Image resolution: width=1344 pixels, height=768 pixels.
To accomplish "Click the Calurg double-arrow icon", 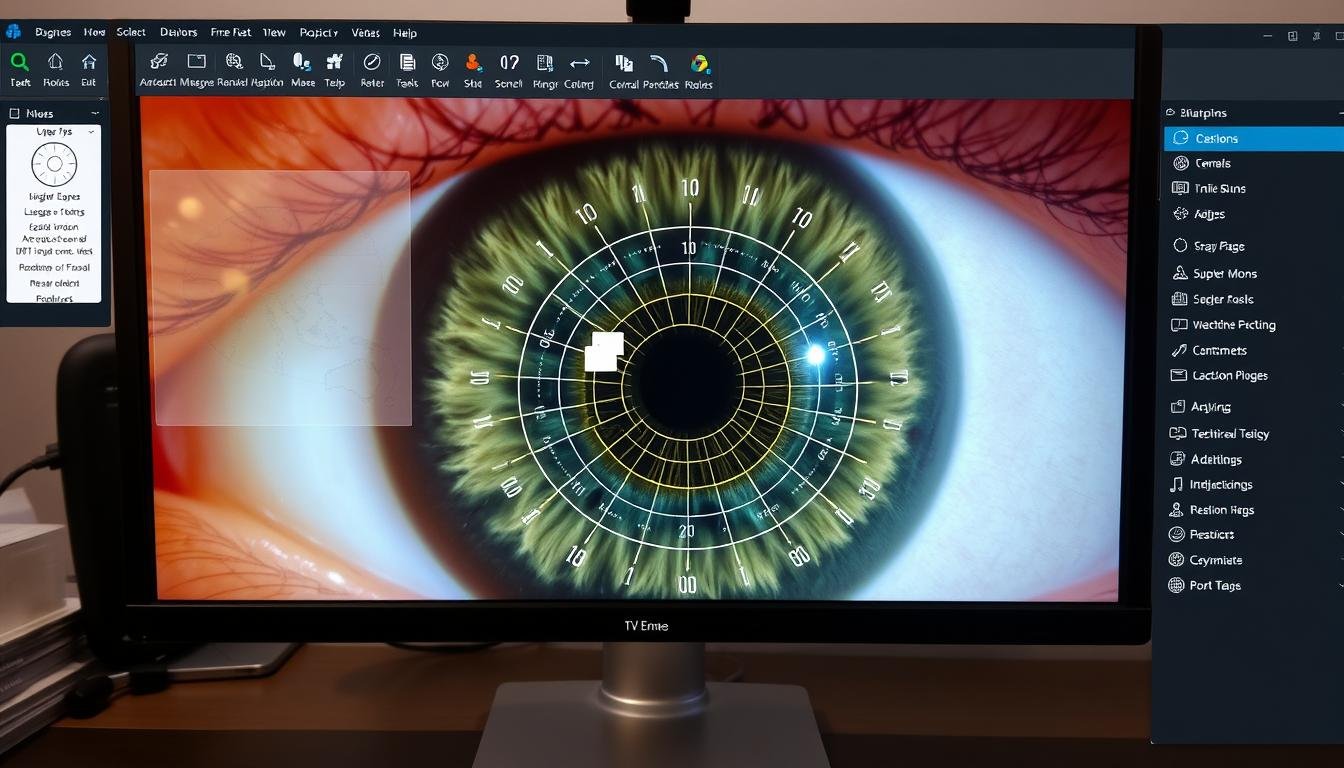I will pos(579,63).
